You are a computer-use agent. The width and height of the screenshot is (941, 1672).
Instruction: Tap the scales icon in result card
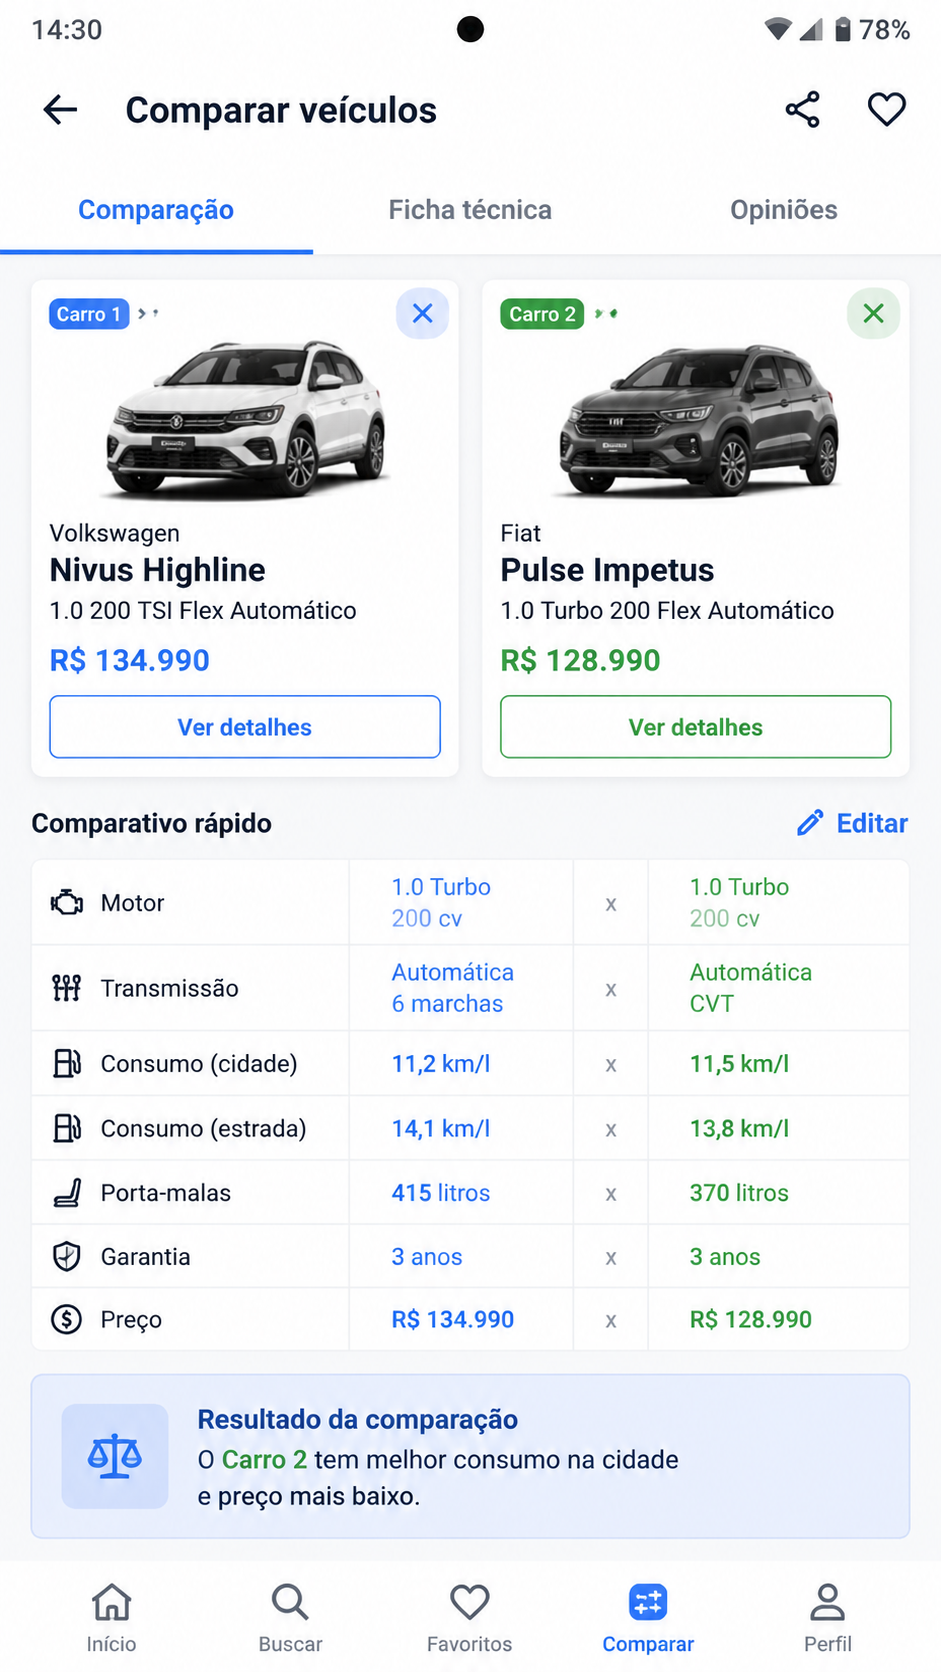tap(115, 1456)
